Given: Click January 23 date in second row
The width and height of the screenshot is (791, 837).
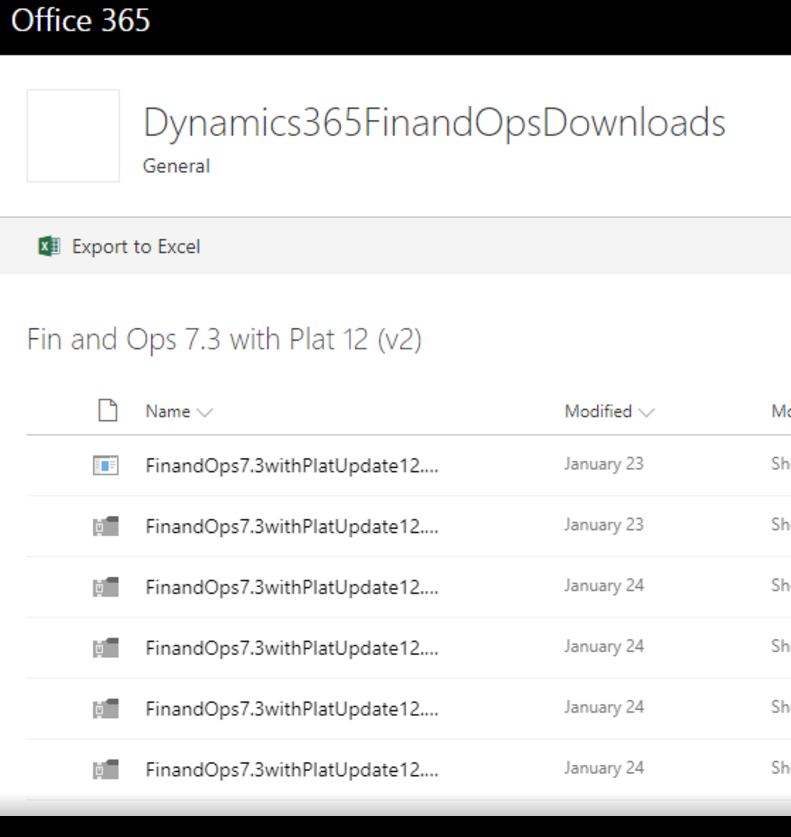Looking at the screenshot, I should [x=604, y=525].
